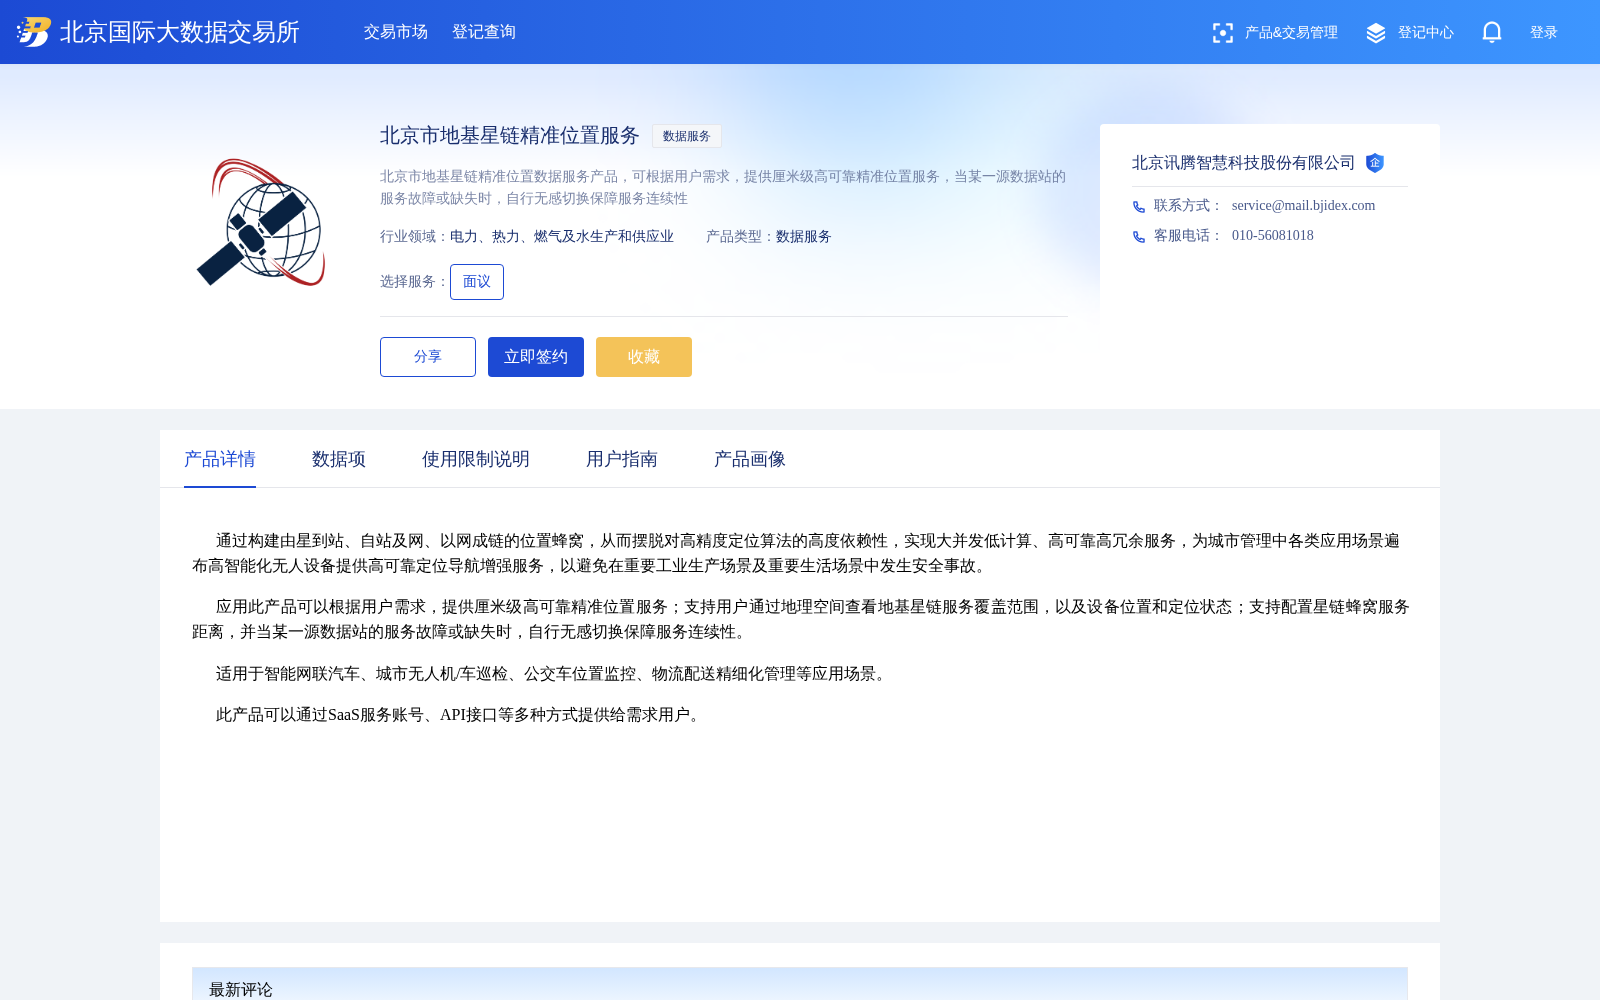
Task: Click the 数据服务 tag next to title
Action: (x=687, y=136)
